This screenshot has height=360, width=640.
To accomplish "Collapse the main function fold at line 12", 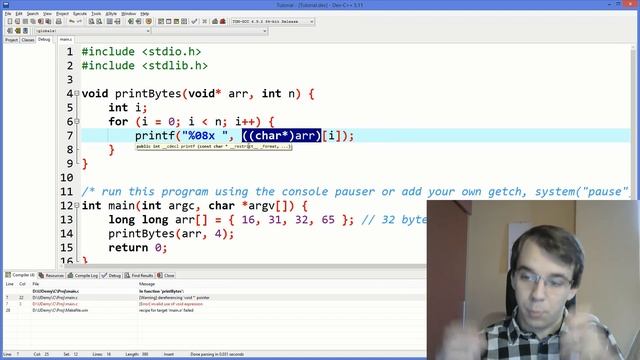I will coord(77,205).
